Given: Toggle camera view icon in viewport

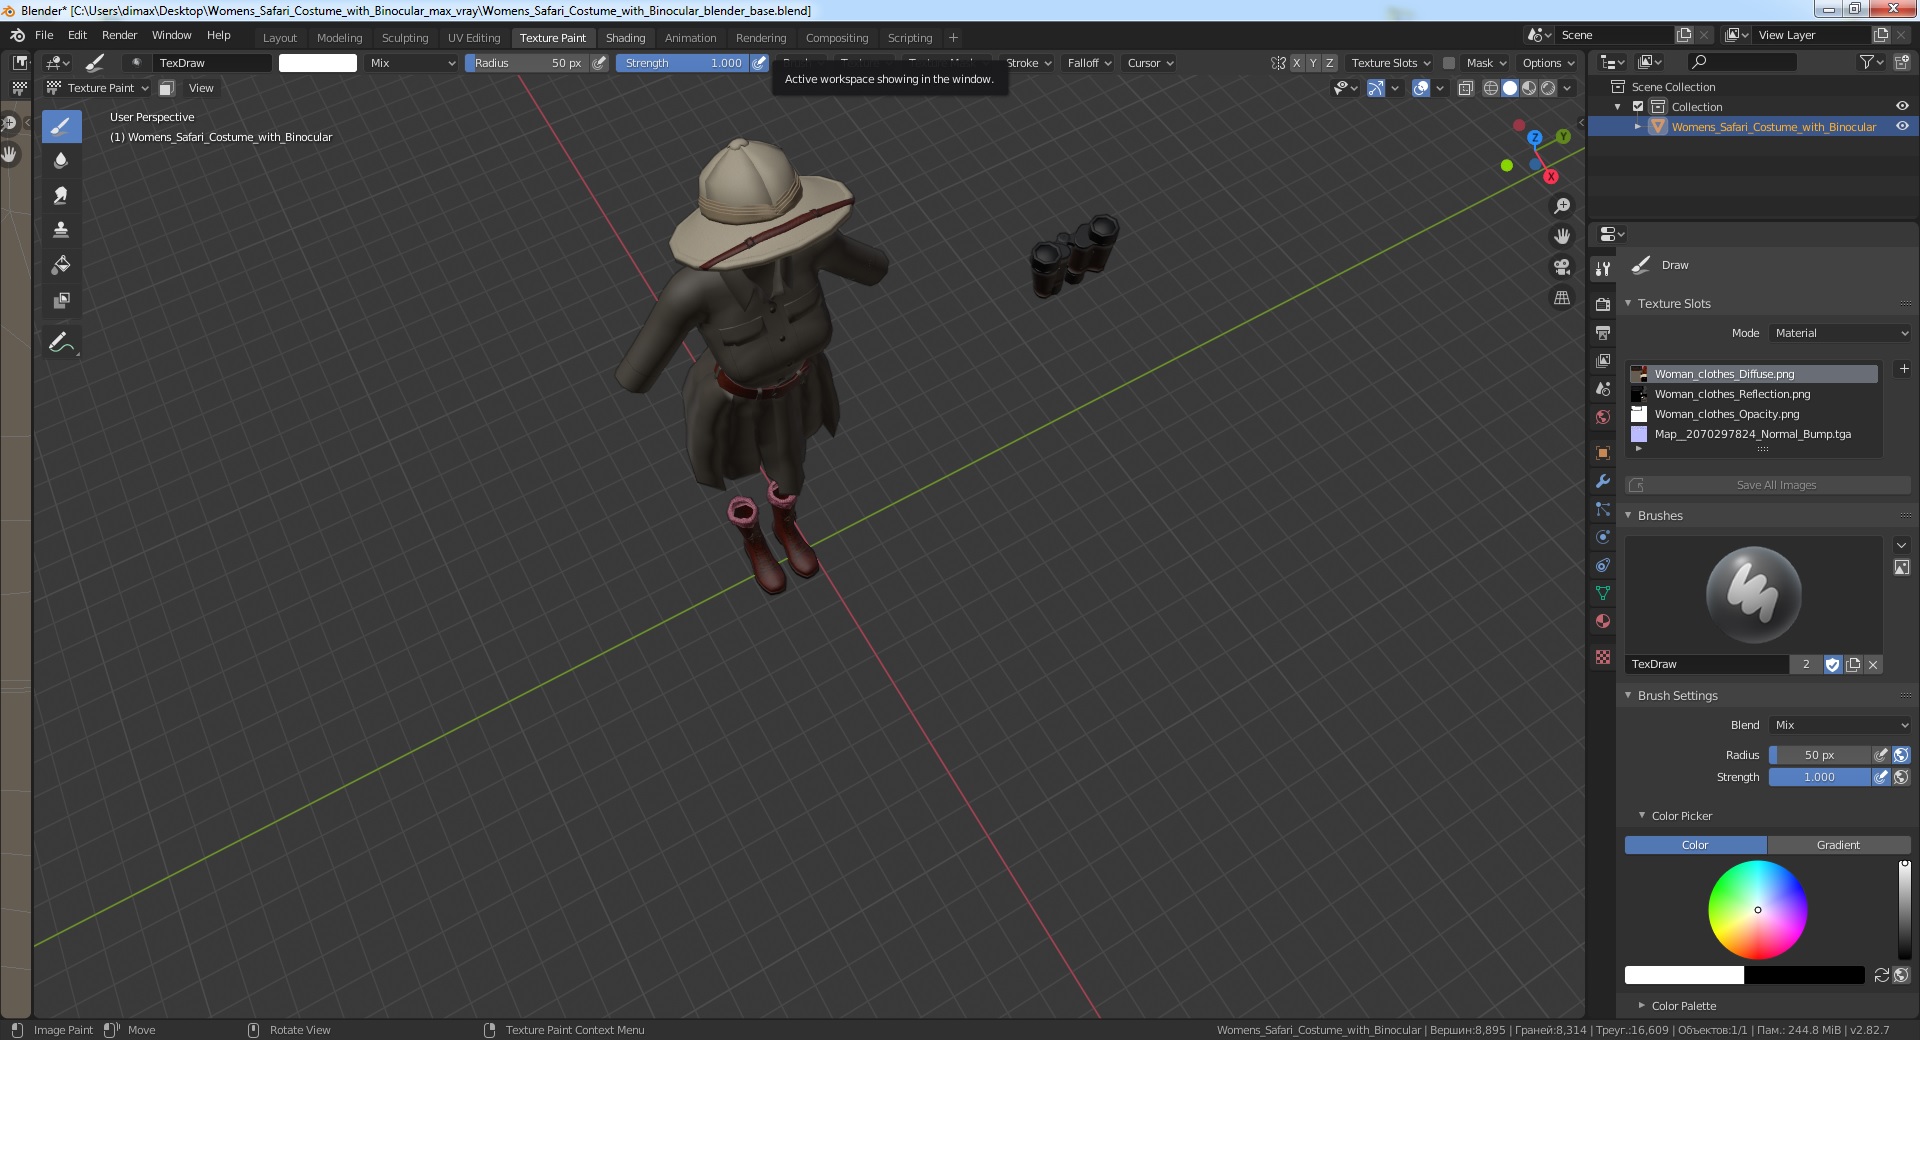Looking at the screenshot, I should coord(1561,267).
